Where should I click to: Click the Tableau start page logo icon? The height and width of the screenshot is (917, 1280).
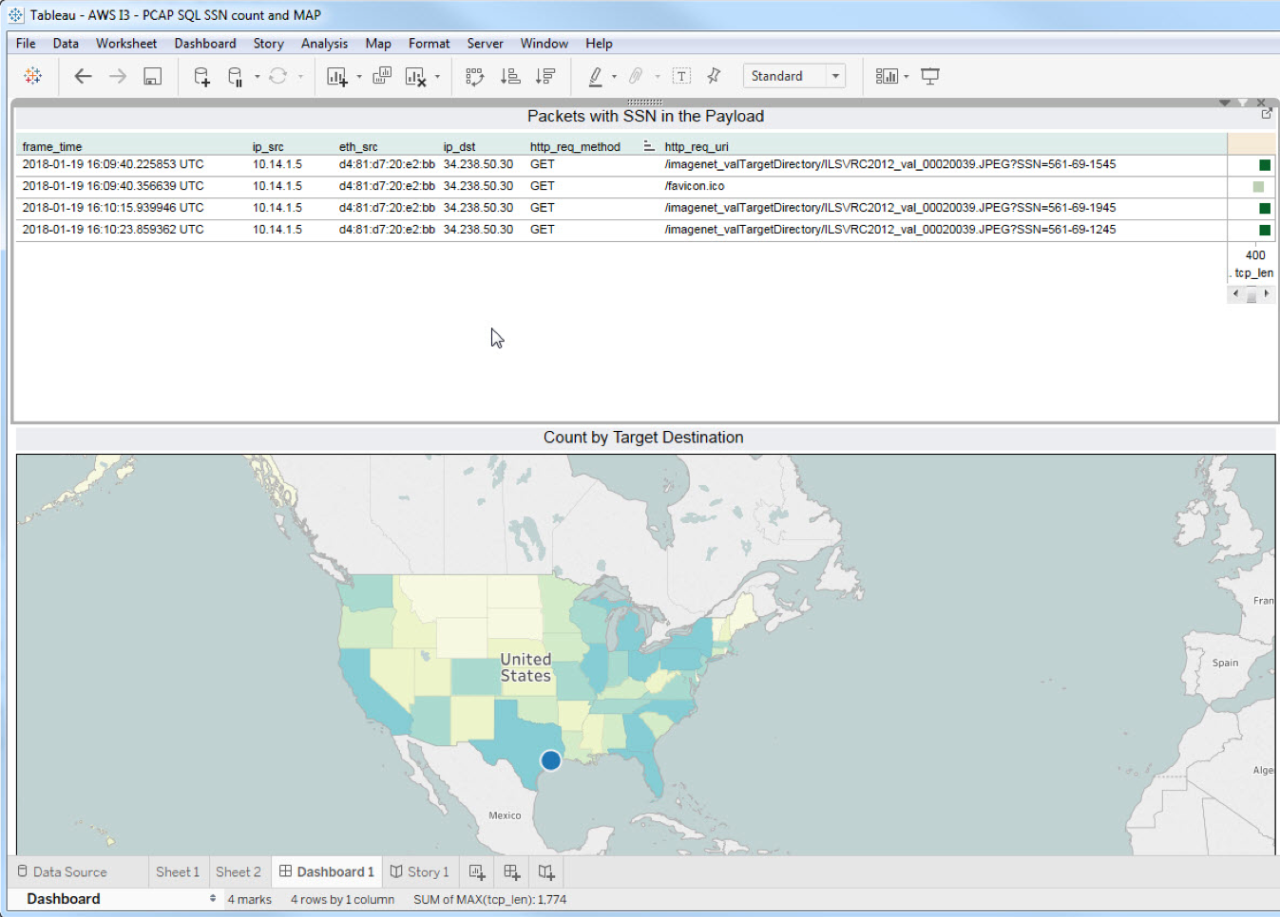[x=33, y=76]
